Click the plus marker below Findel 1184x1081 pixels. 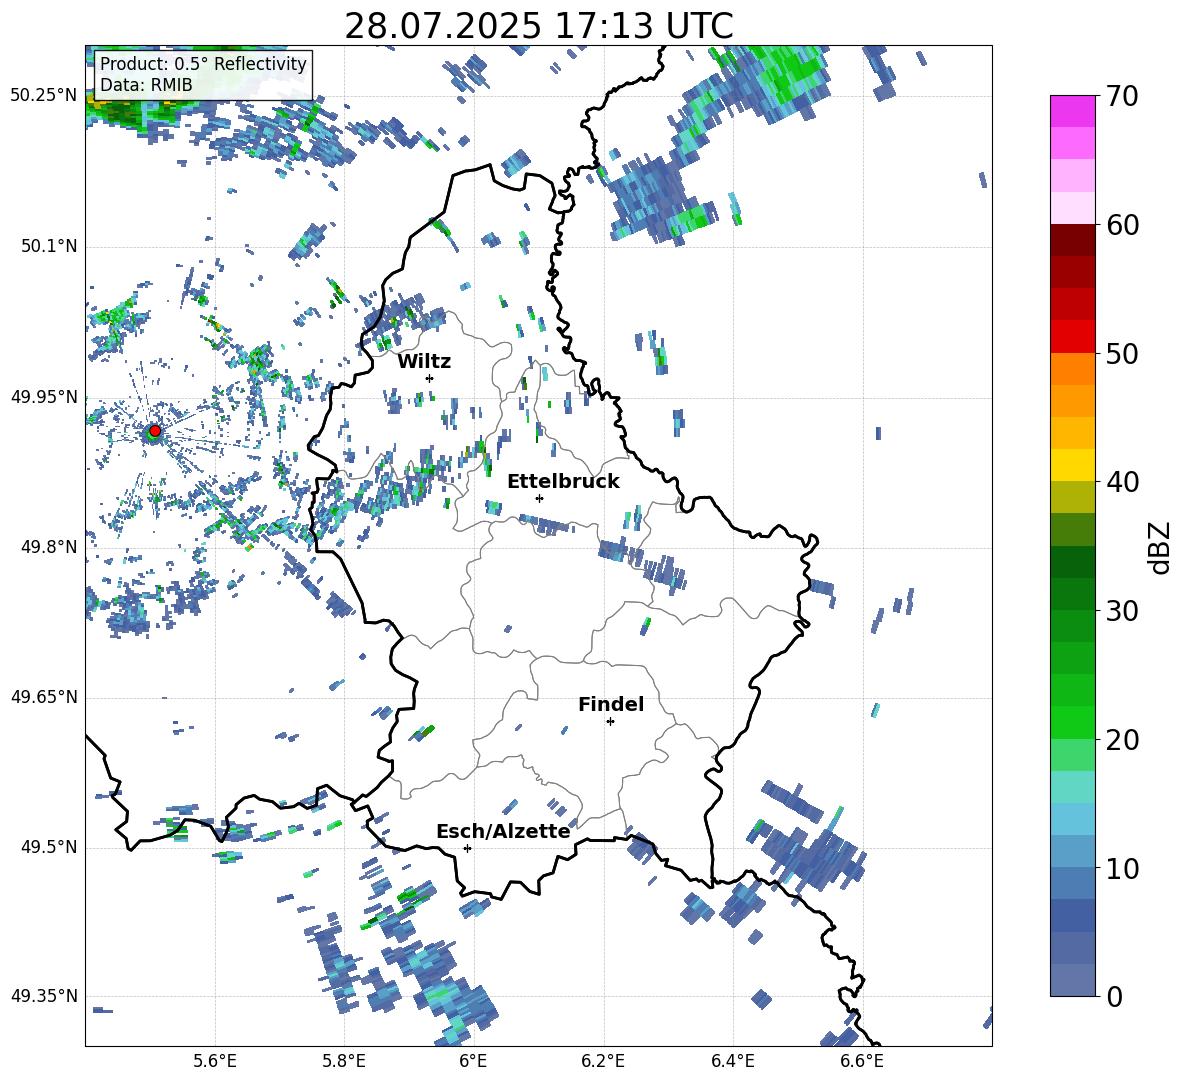point(610,722)
